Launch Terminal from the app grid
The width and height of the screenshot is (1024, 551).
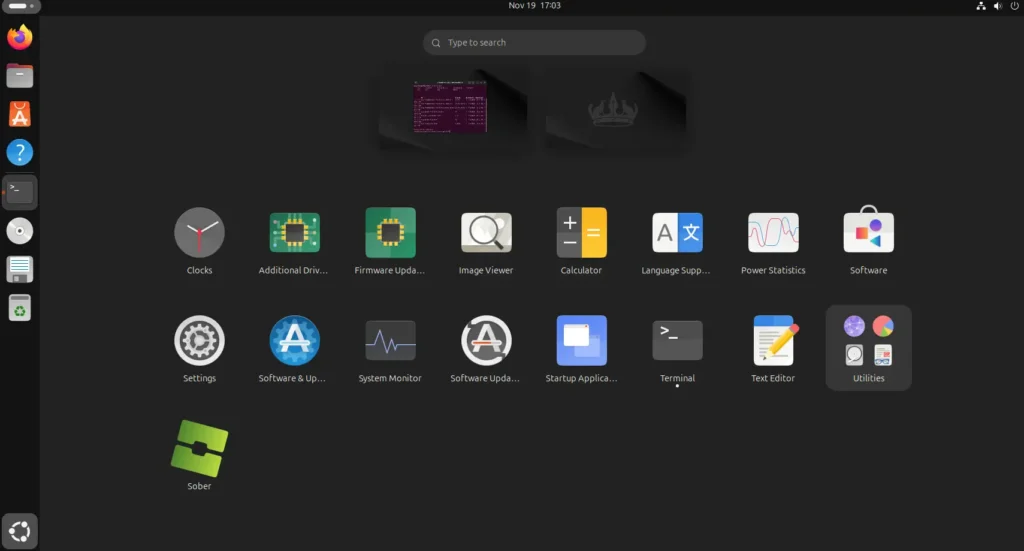click(677, 341)
